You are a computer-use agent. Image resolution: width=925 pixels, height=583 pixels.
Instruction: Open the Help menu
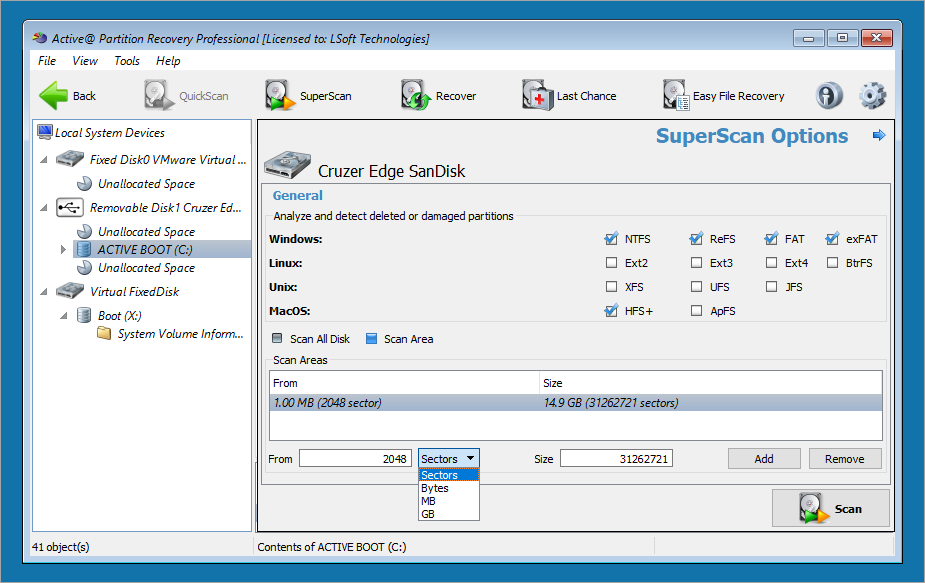point(168,61)
